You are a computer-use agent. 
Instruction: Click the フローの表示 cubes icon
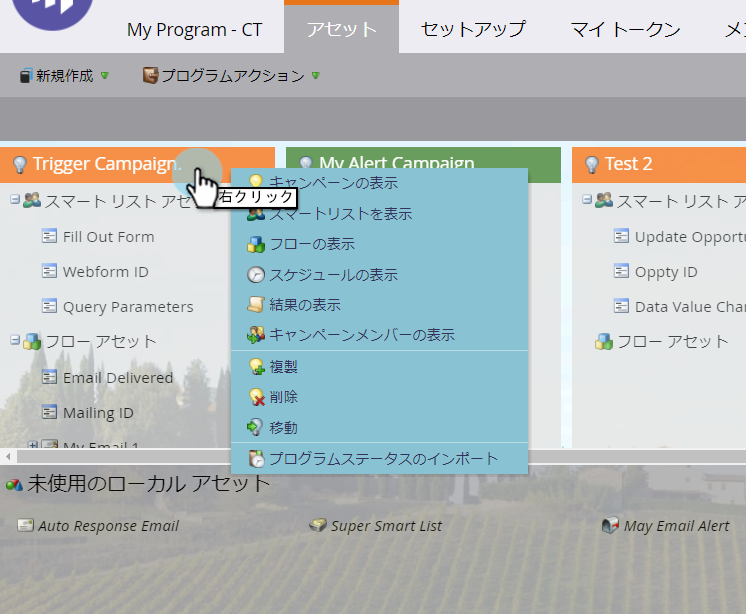tap(256, 244)
